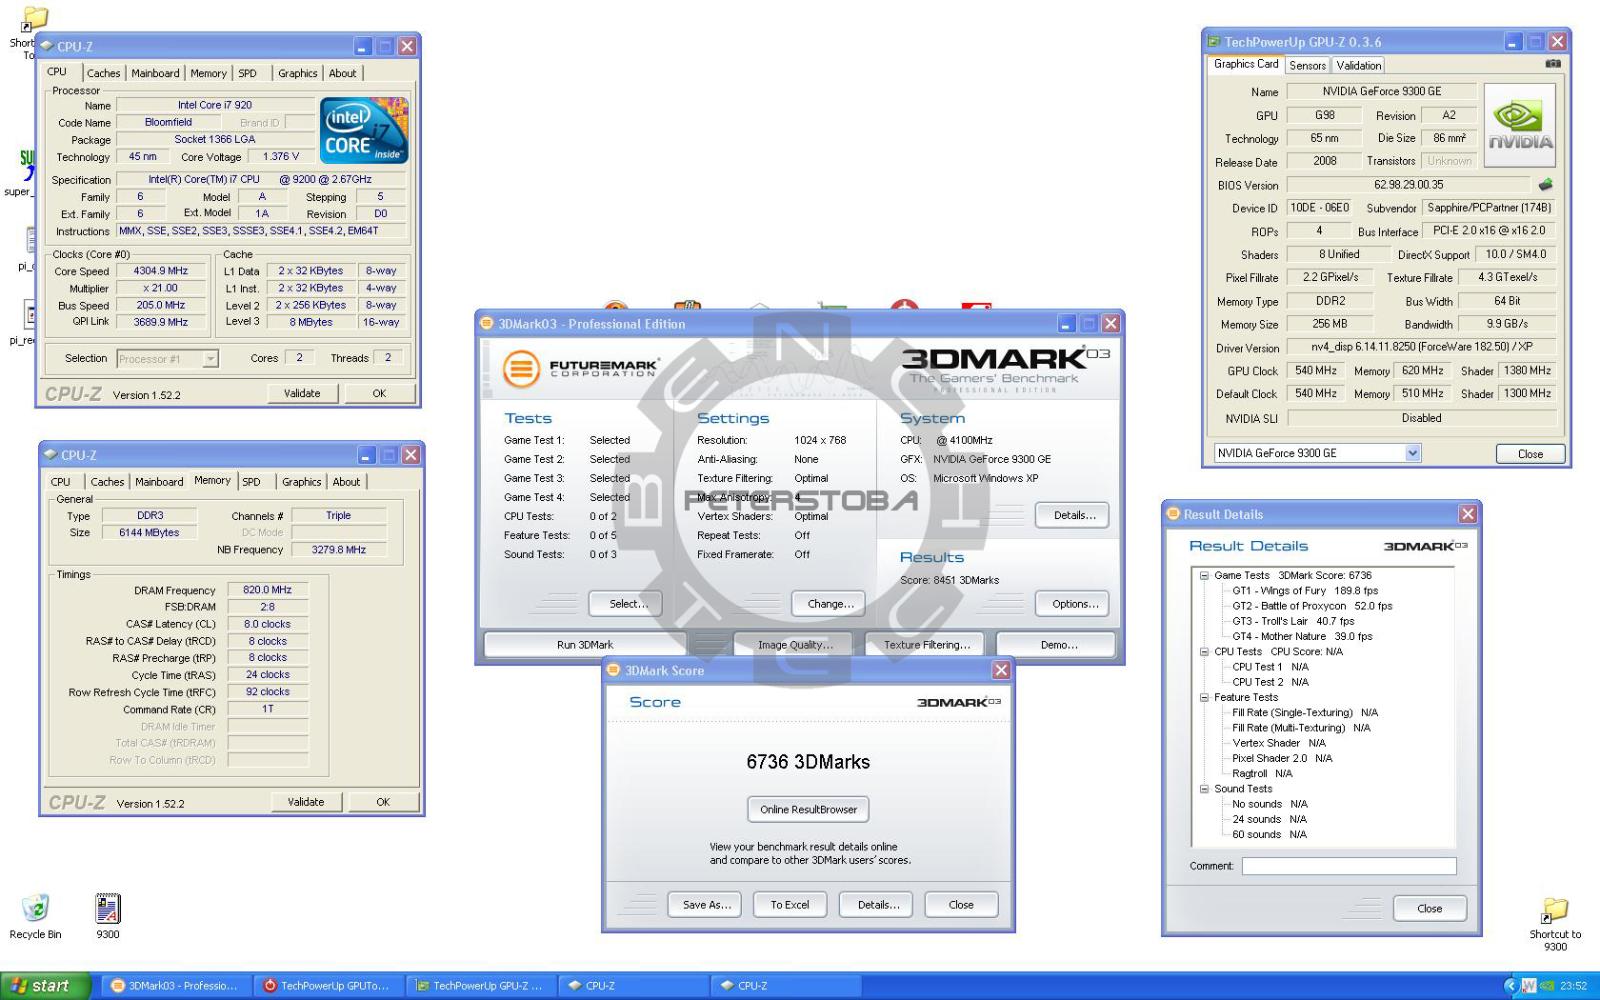Select the Shortcut to 9300 folder icon
The image size is (1600, 1000).
1555,925
